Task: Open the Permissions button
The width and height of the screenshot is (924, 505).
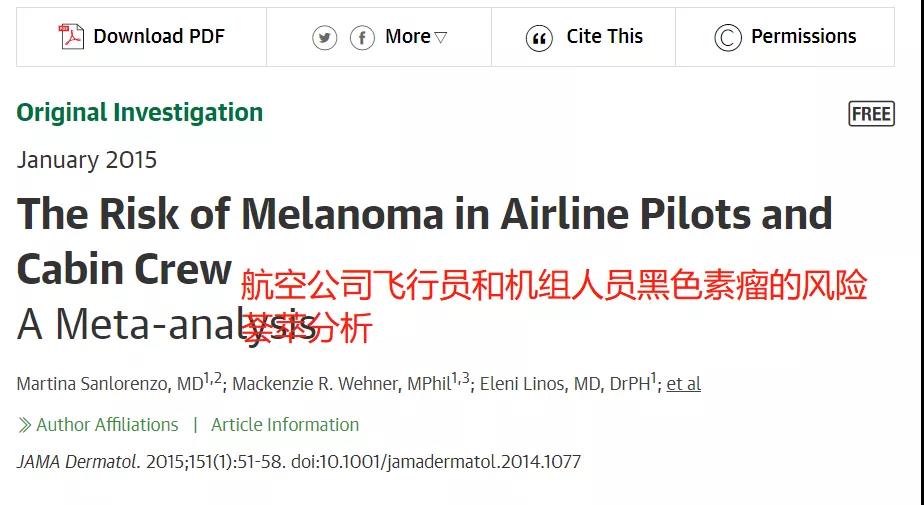Action: point(785,37)
